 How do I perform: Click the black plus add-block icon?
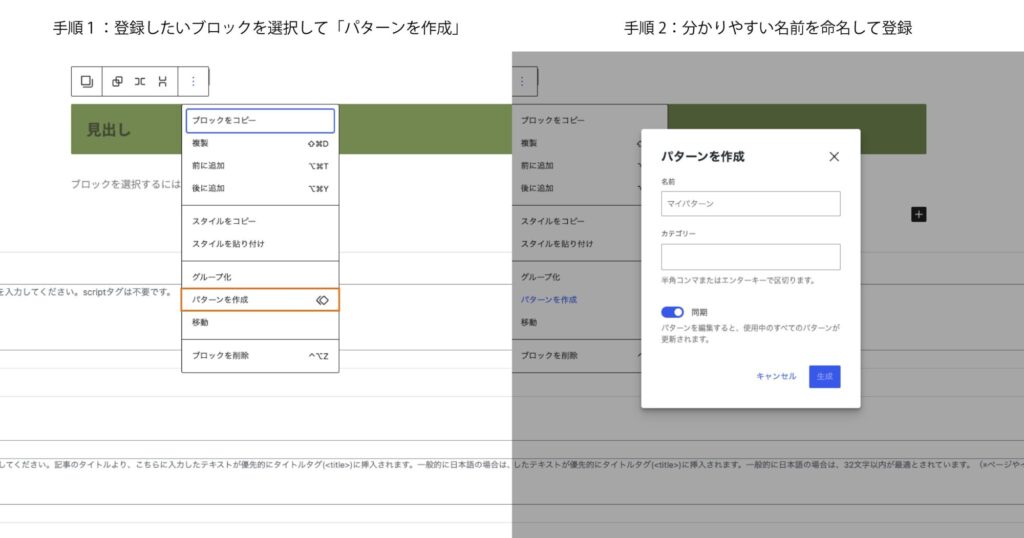pos(919,214)
